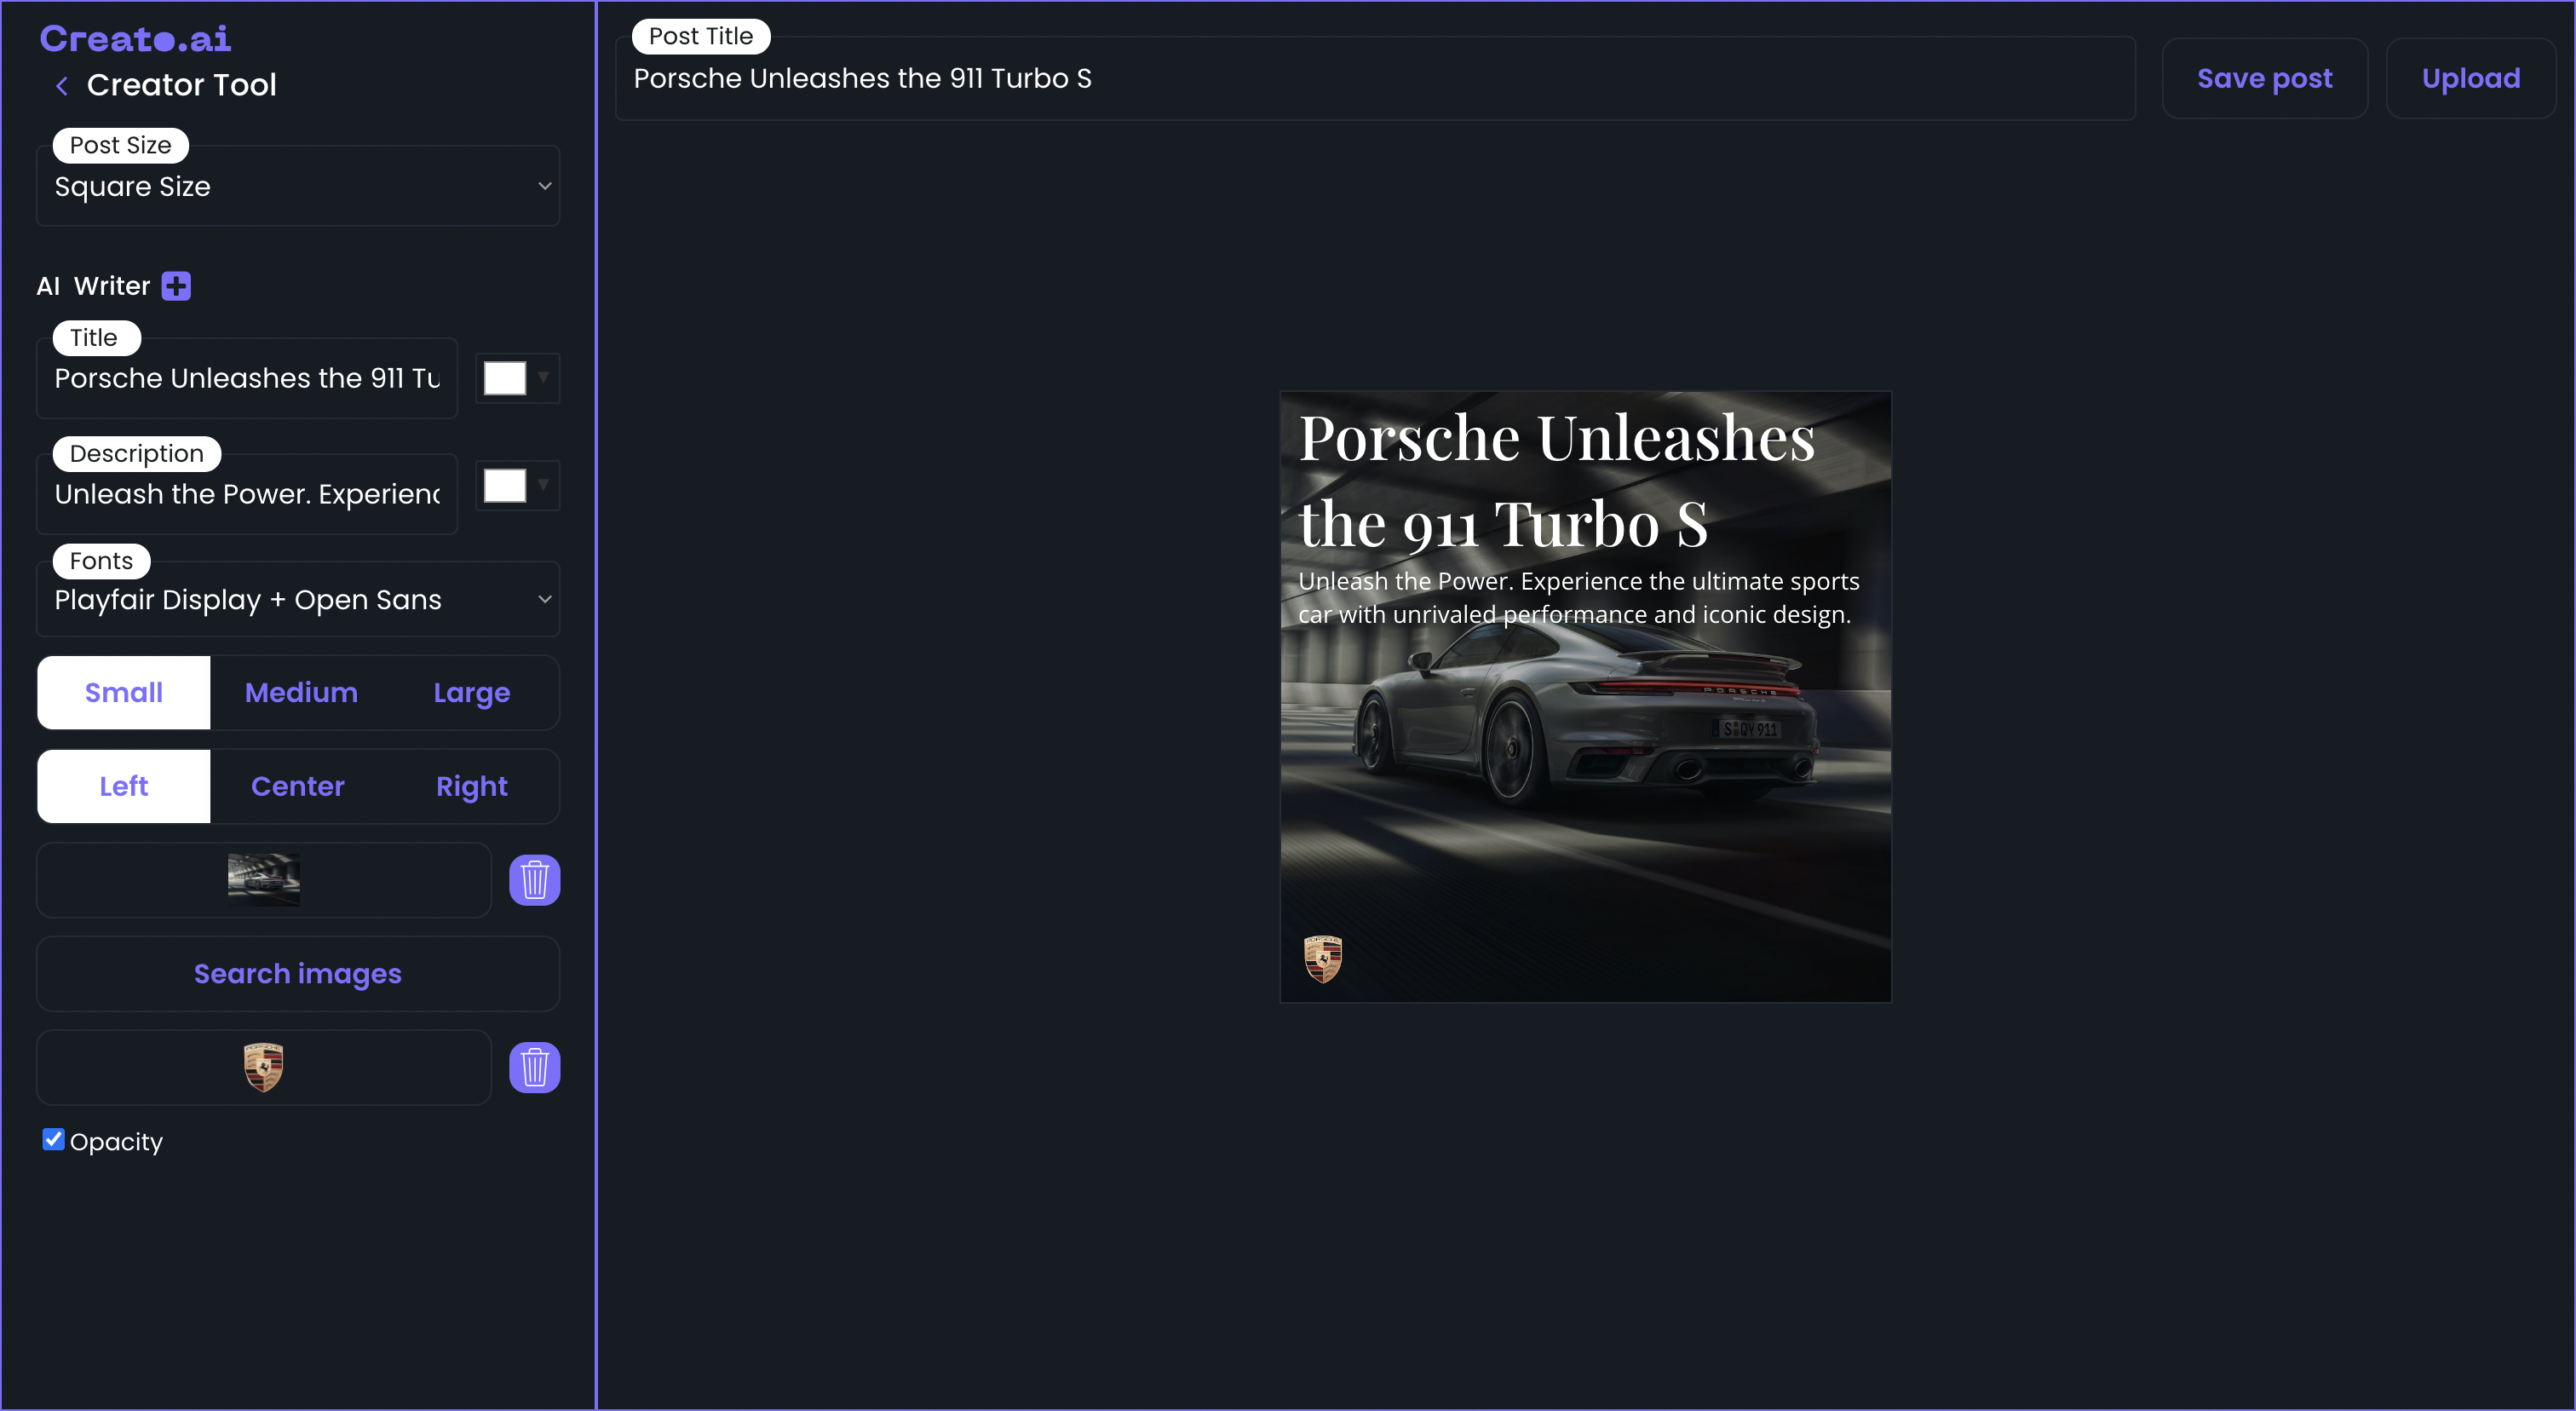
Task: Align text Left
Action: click(124, 786)
